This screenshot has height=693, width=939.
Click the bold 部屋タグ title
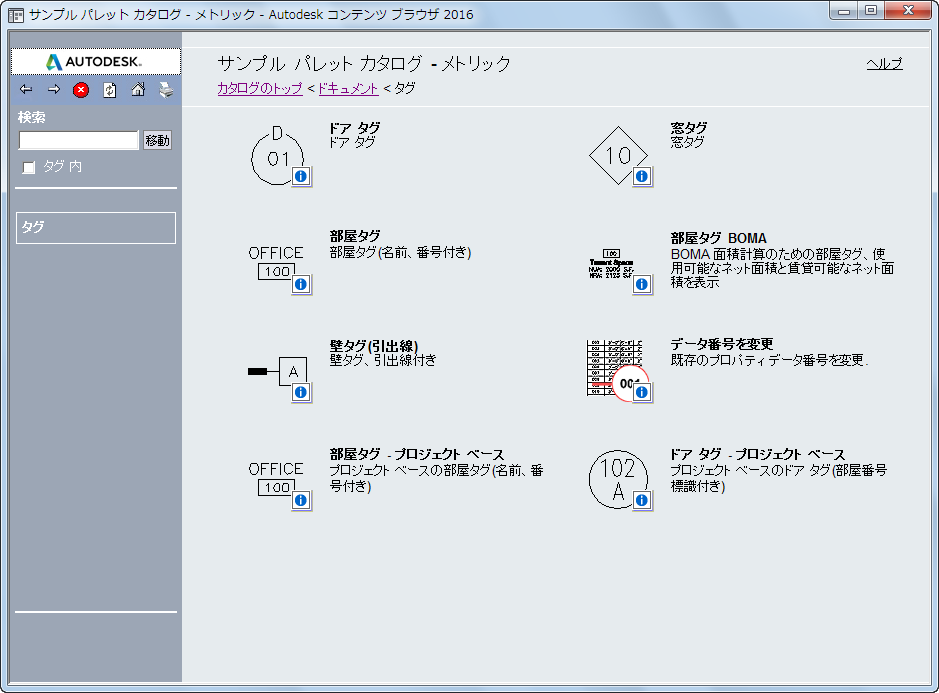tap(355, 236)
